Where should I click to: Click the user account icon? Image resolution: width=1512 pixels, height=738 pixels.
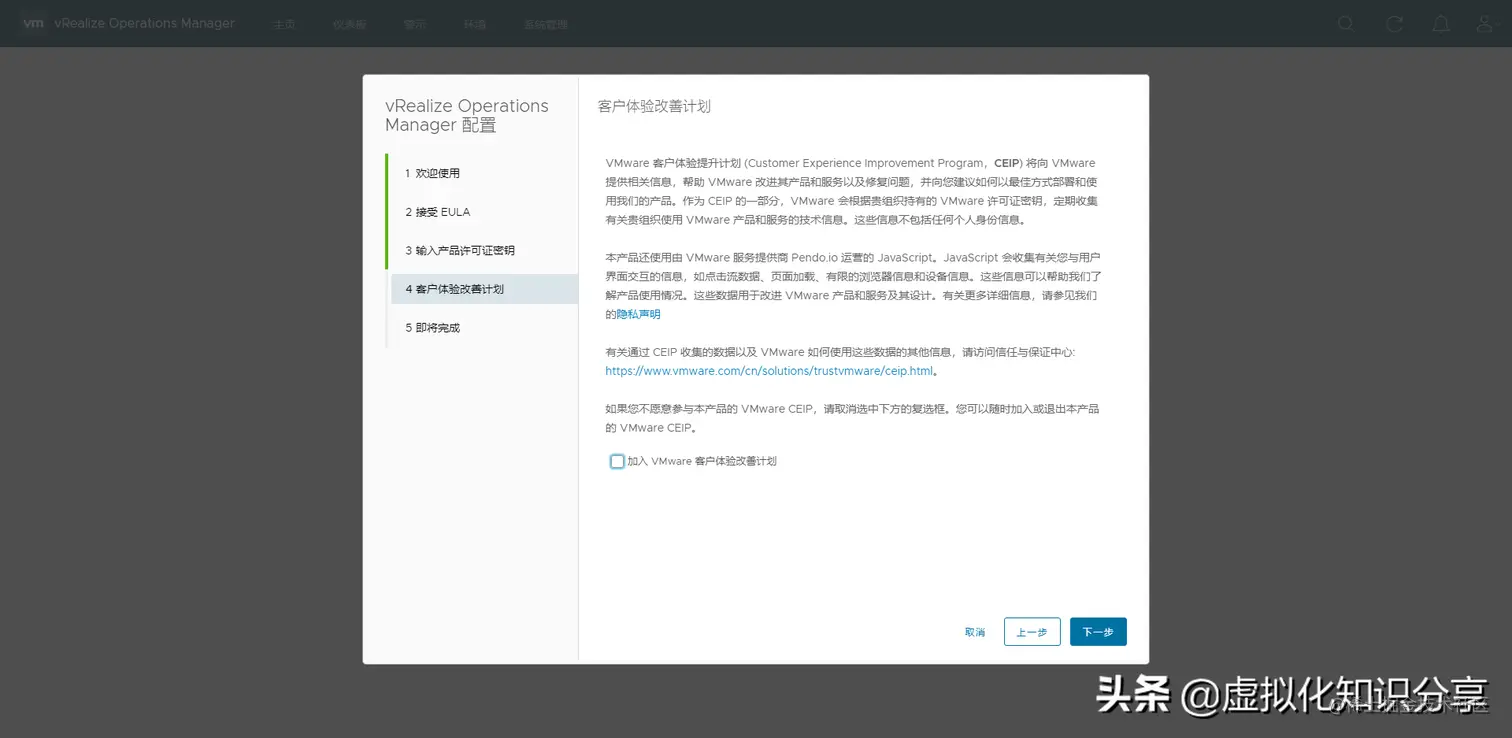[1485, 23]
